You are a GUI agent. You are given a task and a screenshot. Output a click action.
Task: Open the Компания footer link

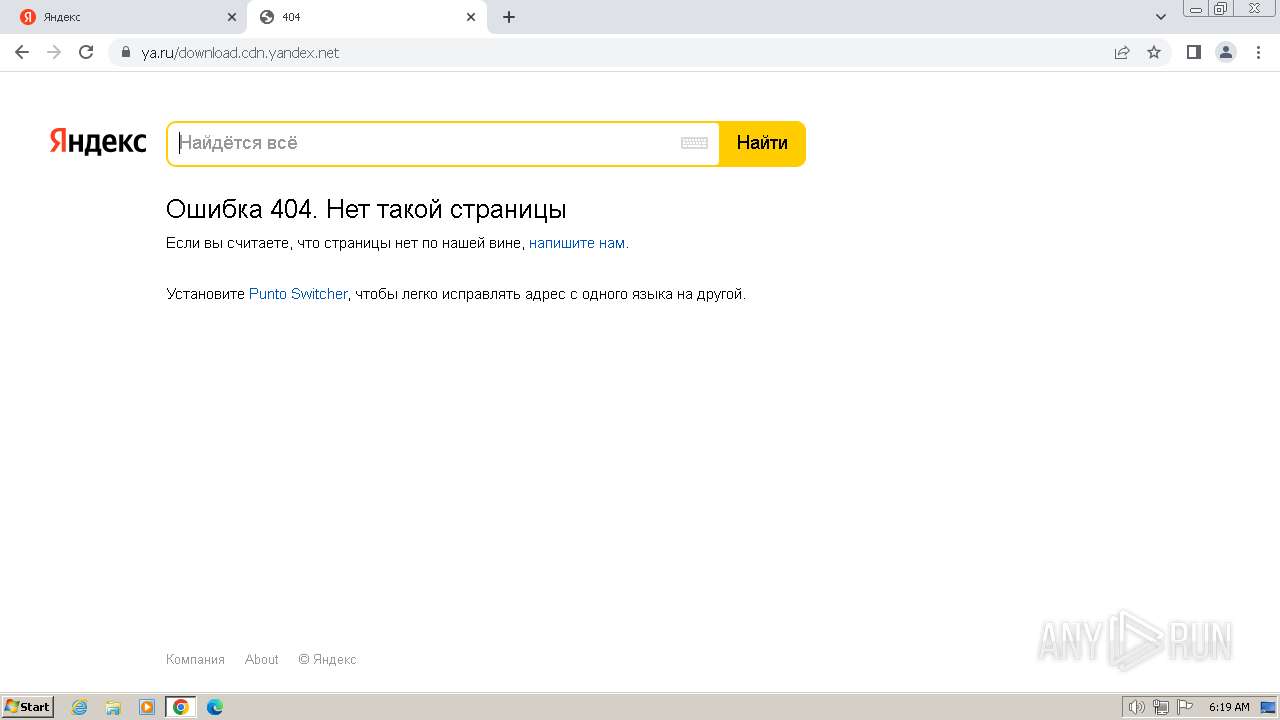(195, 660)
